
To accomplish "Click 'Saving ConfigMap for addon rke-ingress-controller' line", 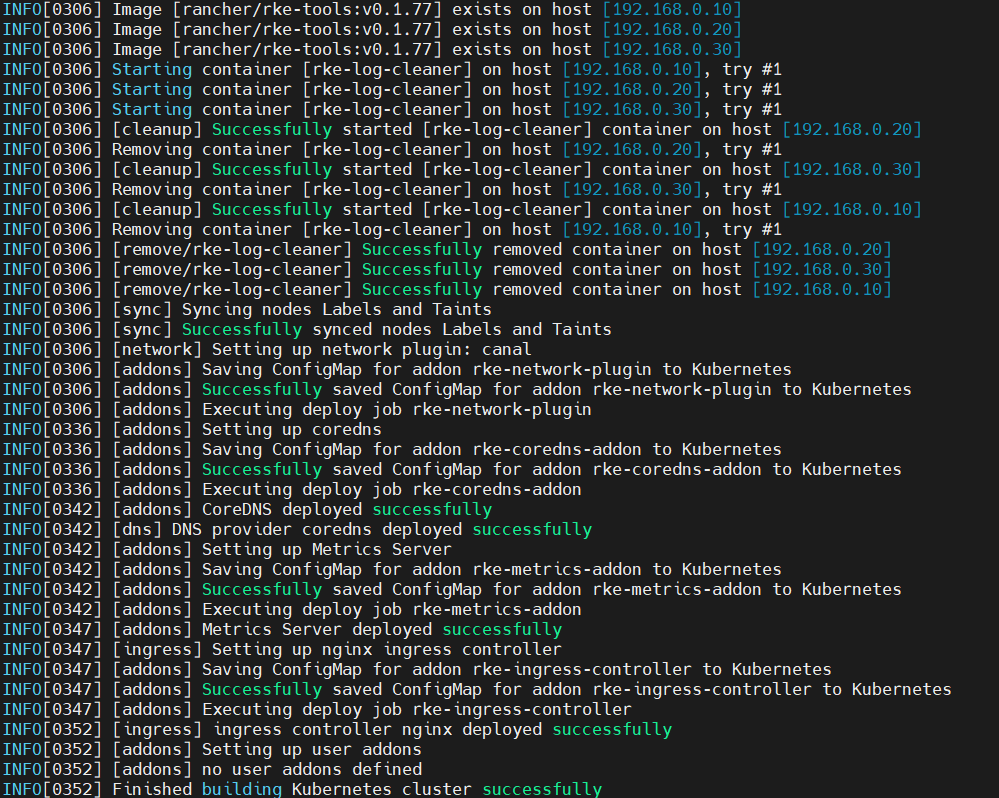I will [417, 669].
